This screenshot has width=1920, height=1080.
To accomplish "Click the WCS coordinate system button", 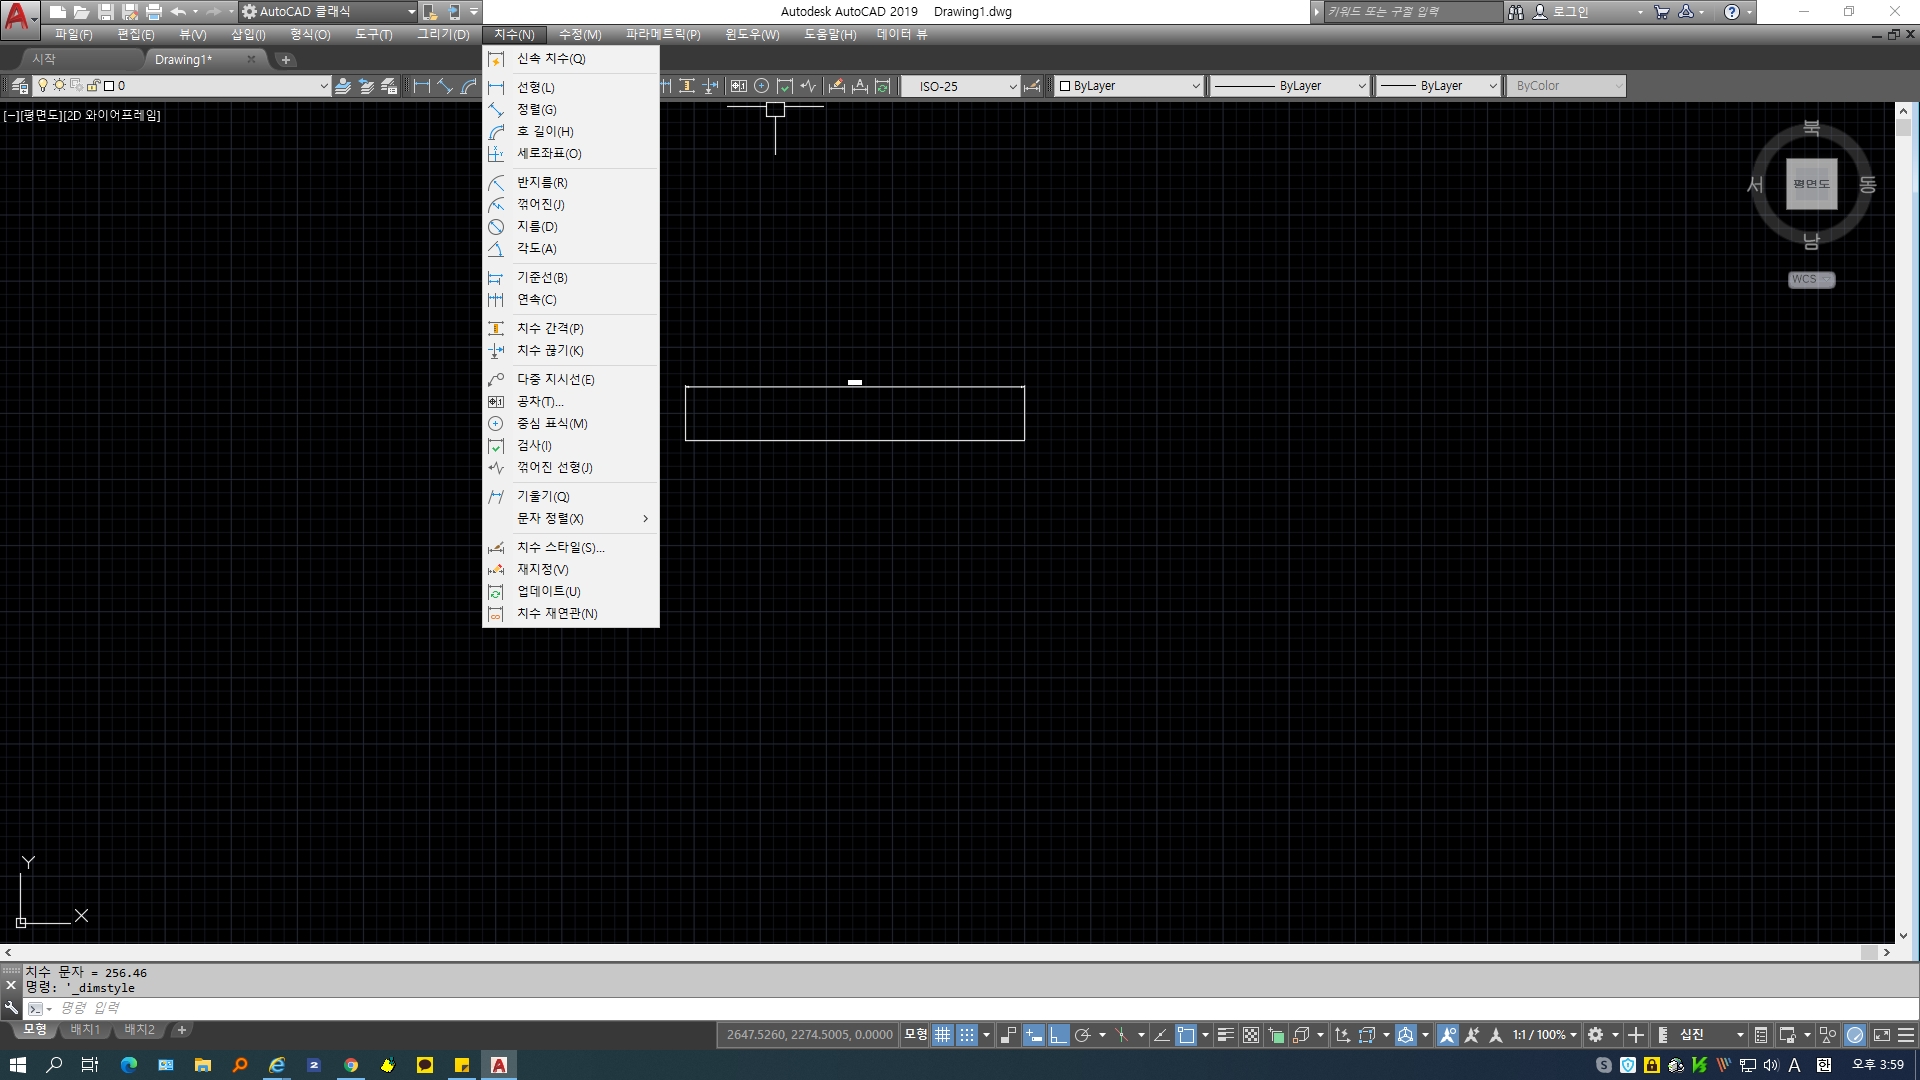I will (1811, 280).
